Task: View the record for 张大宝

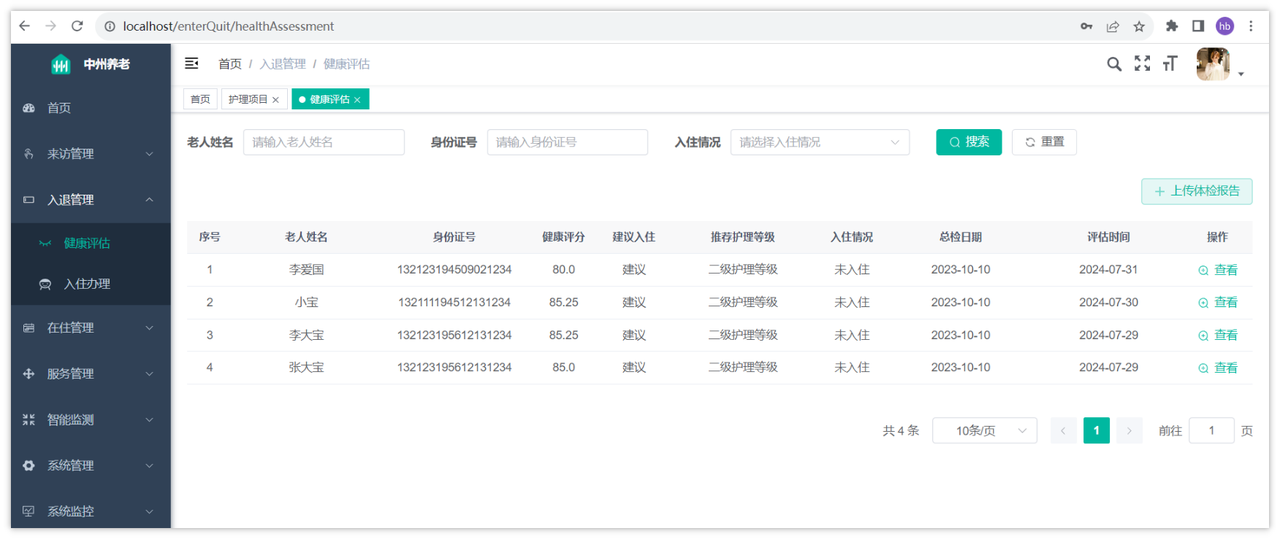Action: pos(1218,368)
